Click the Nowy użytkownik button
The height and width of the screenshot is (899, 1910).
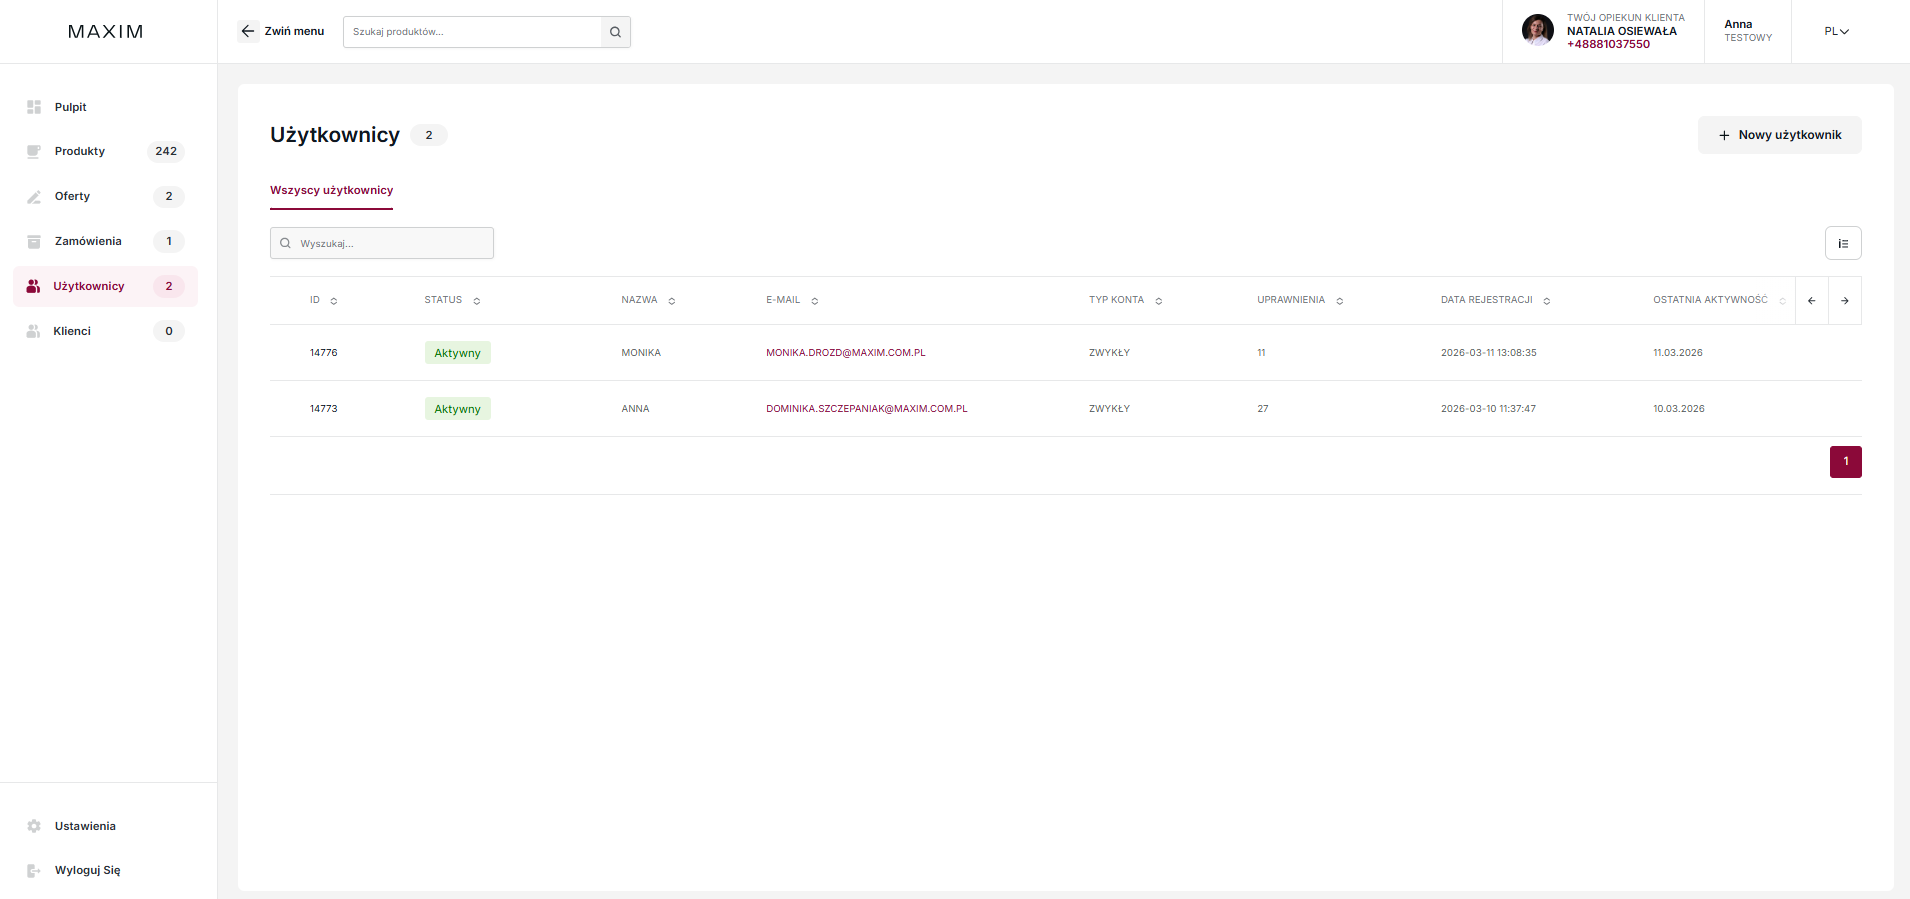point(1779,135)
